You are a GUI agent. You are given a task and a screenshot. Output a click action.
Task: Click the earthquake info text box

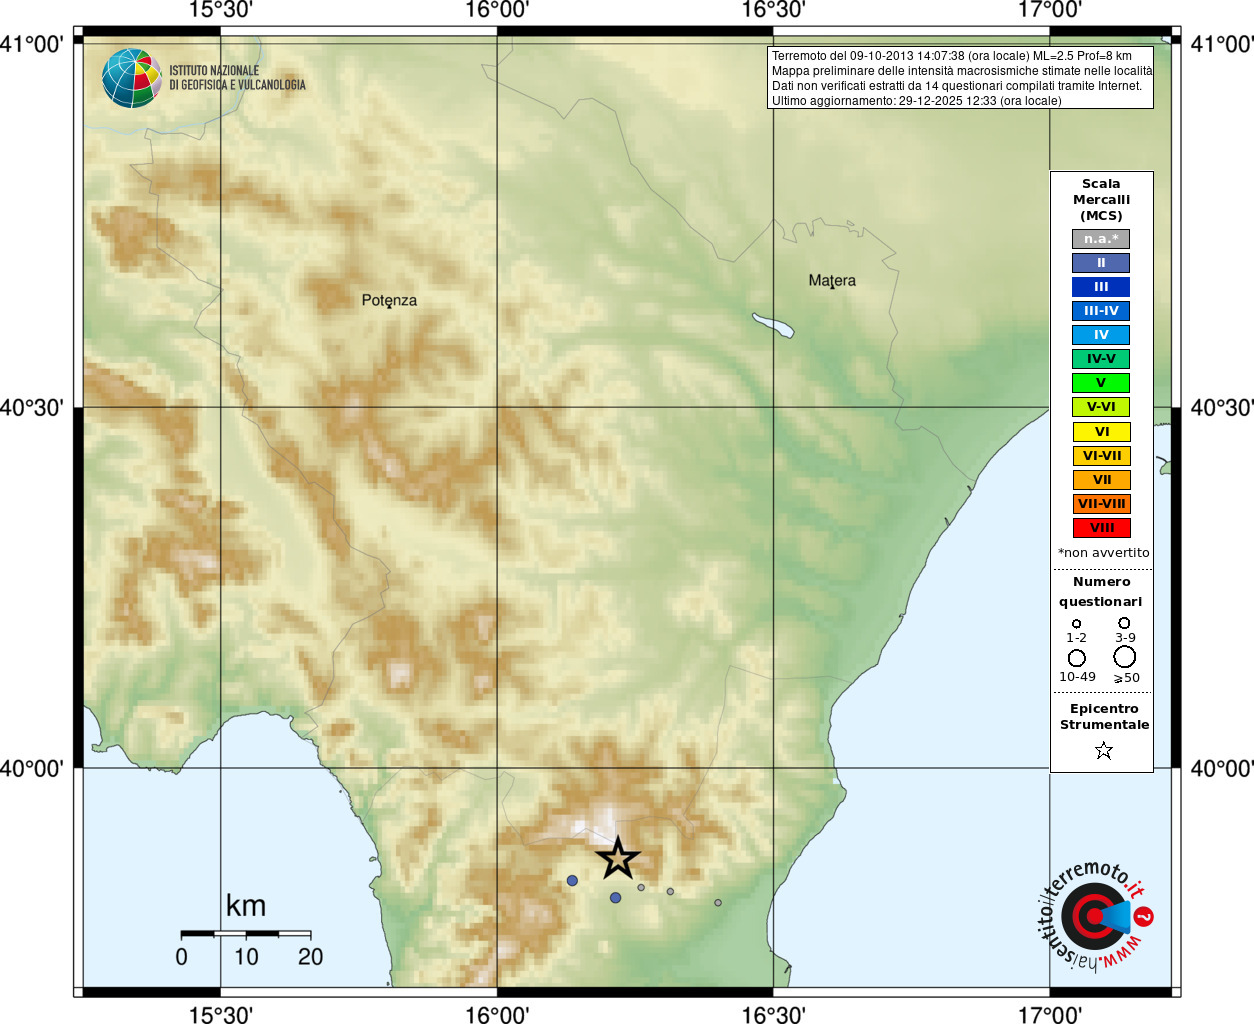point(960,78)
